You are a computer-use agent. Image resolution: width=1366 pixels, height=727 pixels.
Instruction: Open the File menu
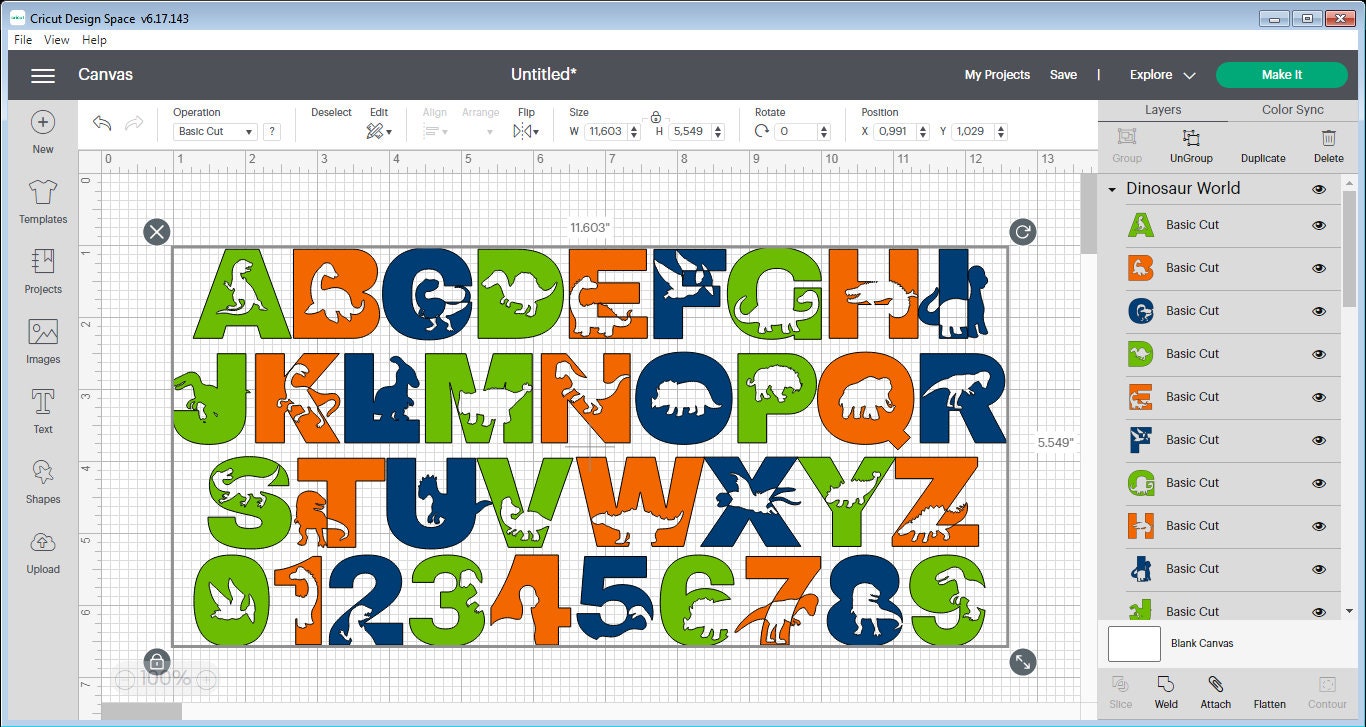pyautogui.click(x=21, y=40)
